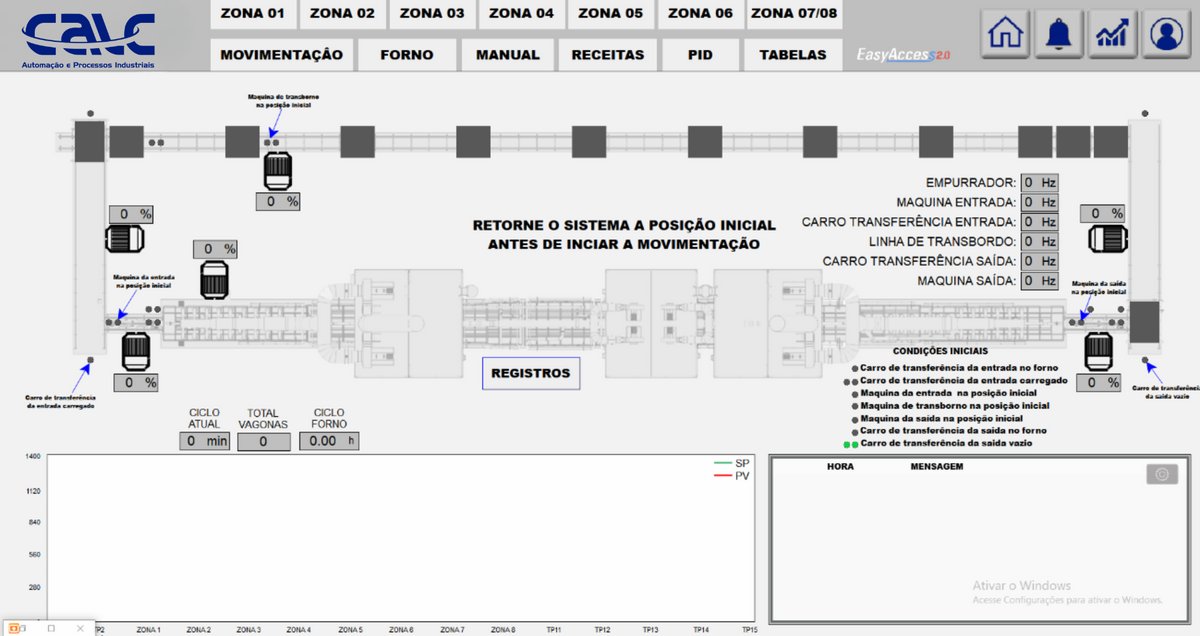Open the user login icon
The image size is (1200, 636).
click(1164, 35)
